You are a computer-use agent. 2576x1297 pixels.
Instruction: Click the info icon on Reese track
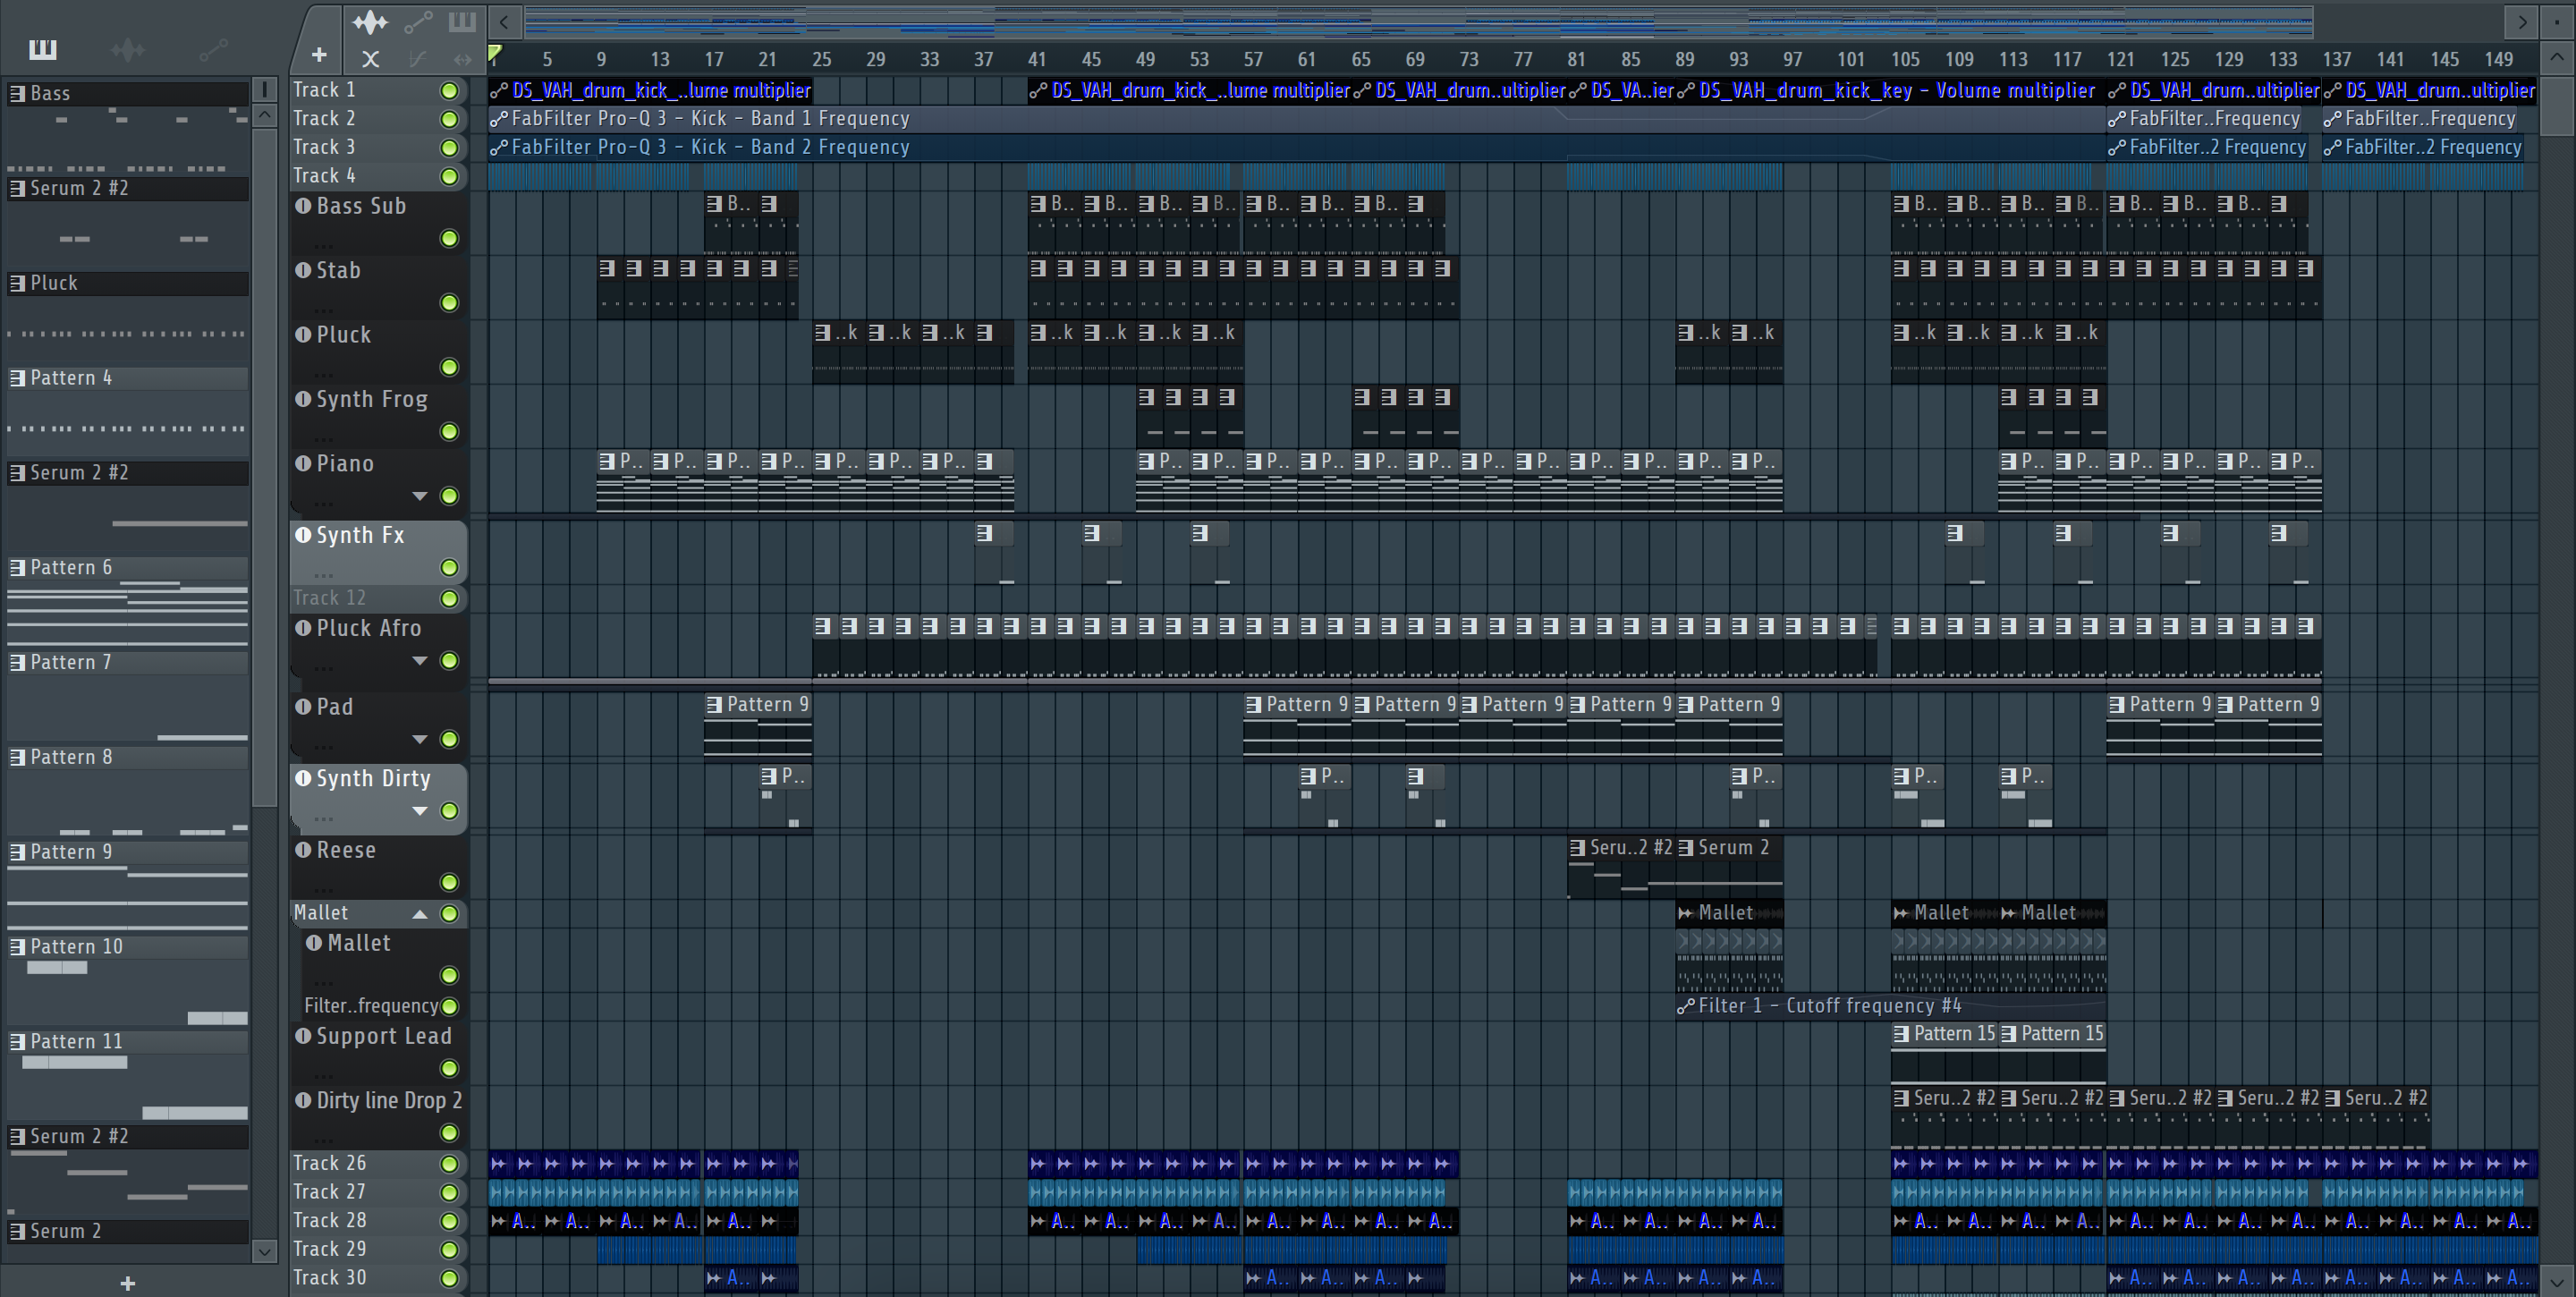coord(303,850)
